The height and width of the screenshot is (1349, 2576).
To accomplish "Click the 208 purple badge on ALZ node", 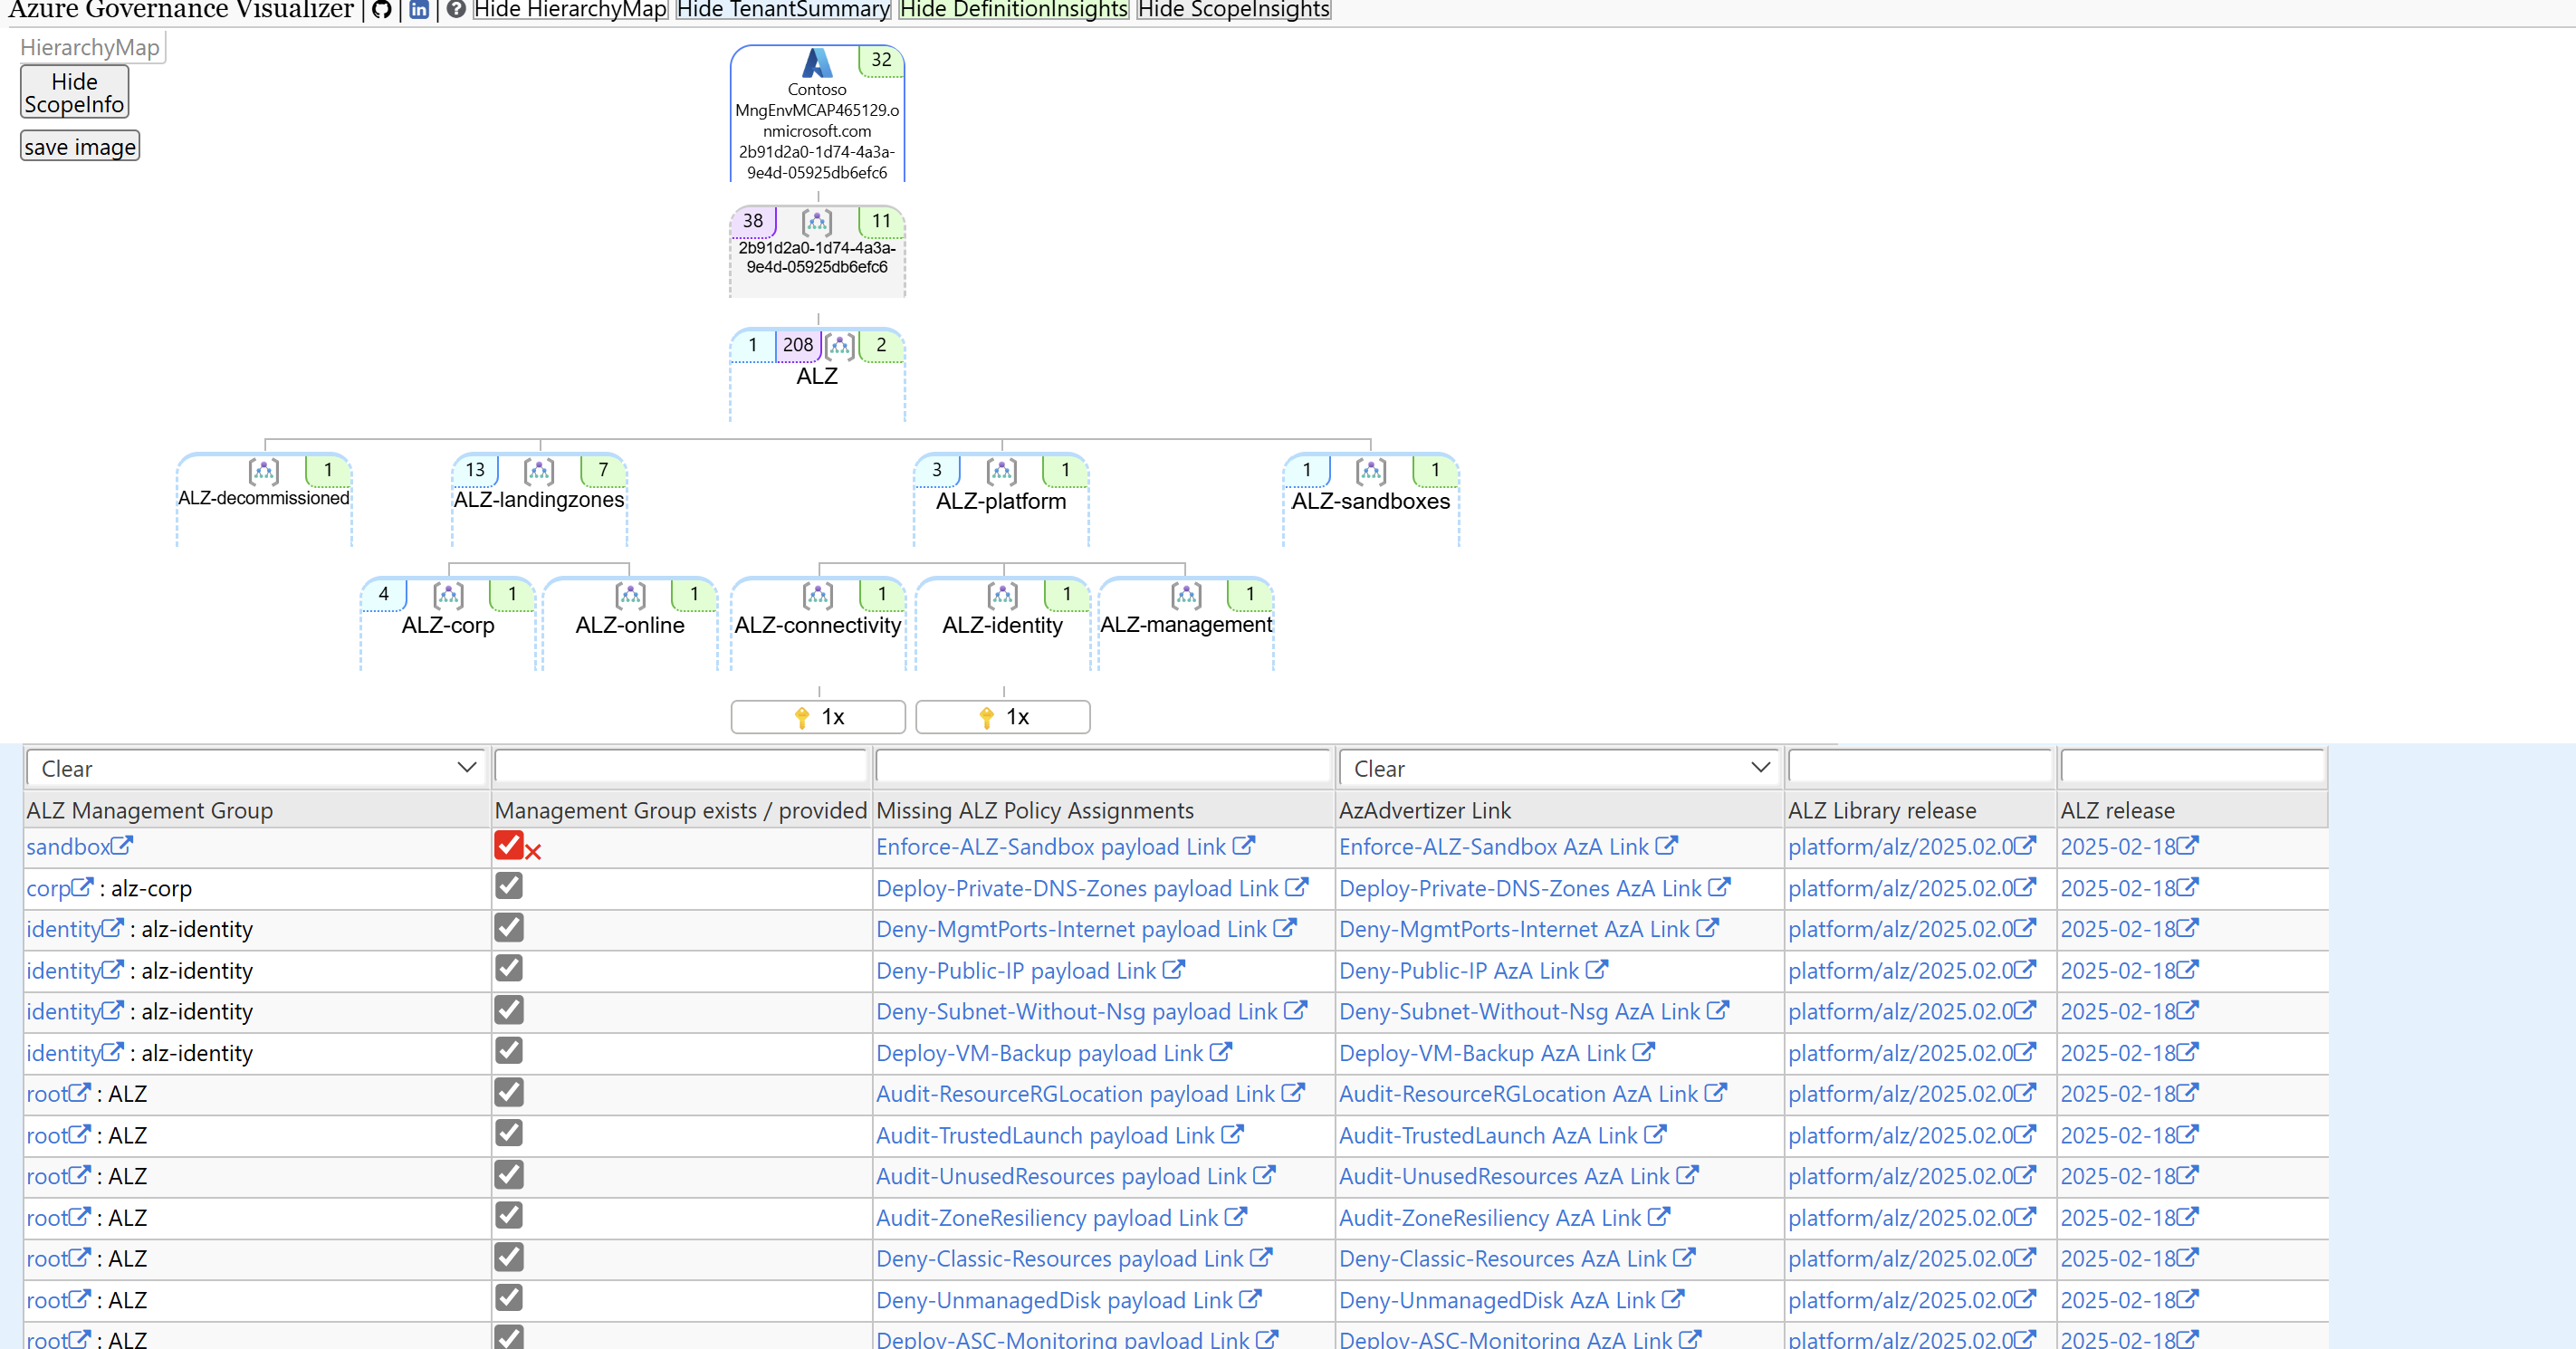I will [797, 345].
